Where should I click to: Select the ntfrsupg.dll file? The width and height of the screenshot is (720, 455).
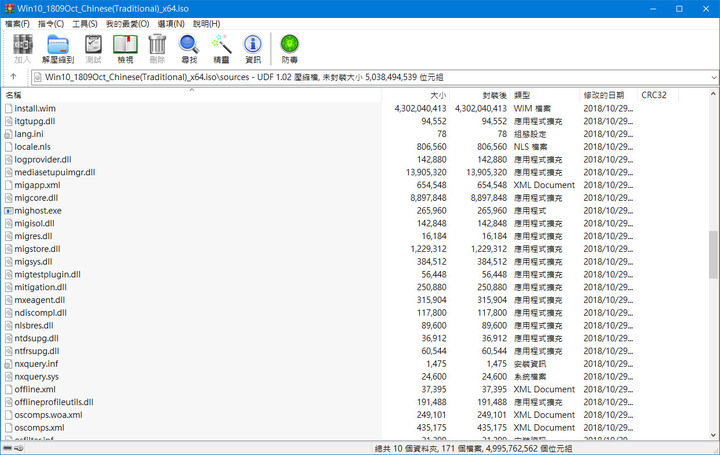(x=37, y=351)
